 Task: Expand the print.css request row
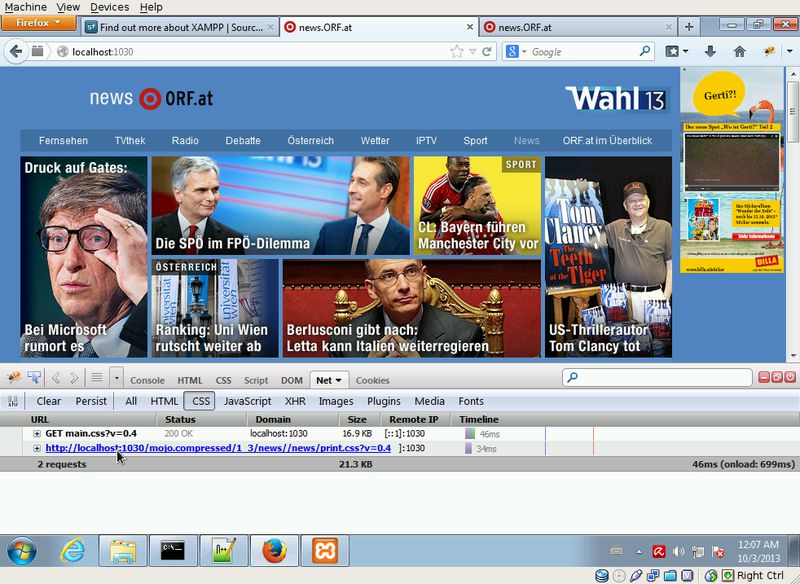click(37, 449)
